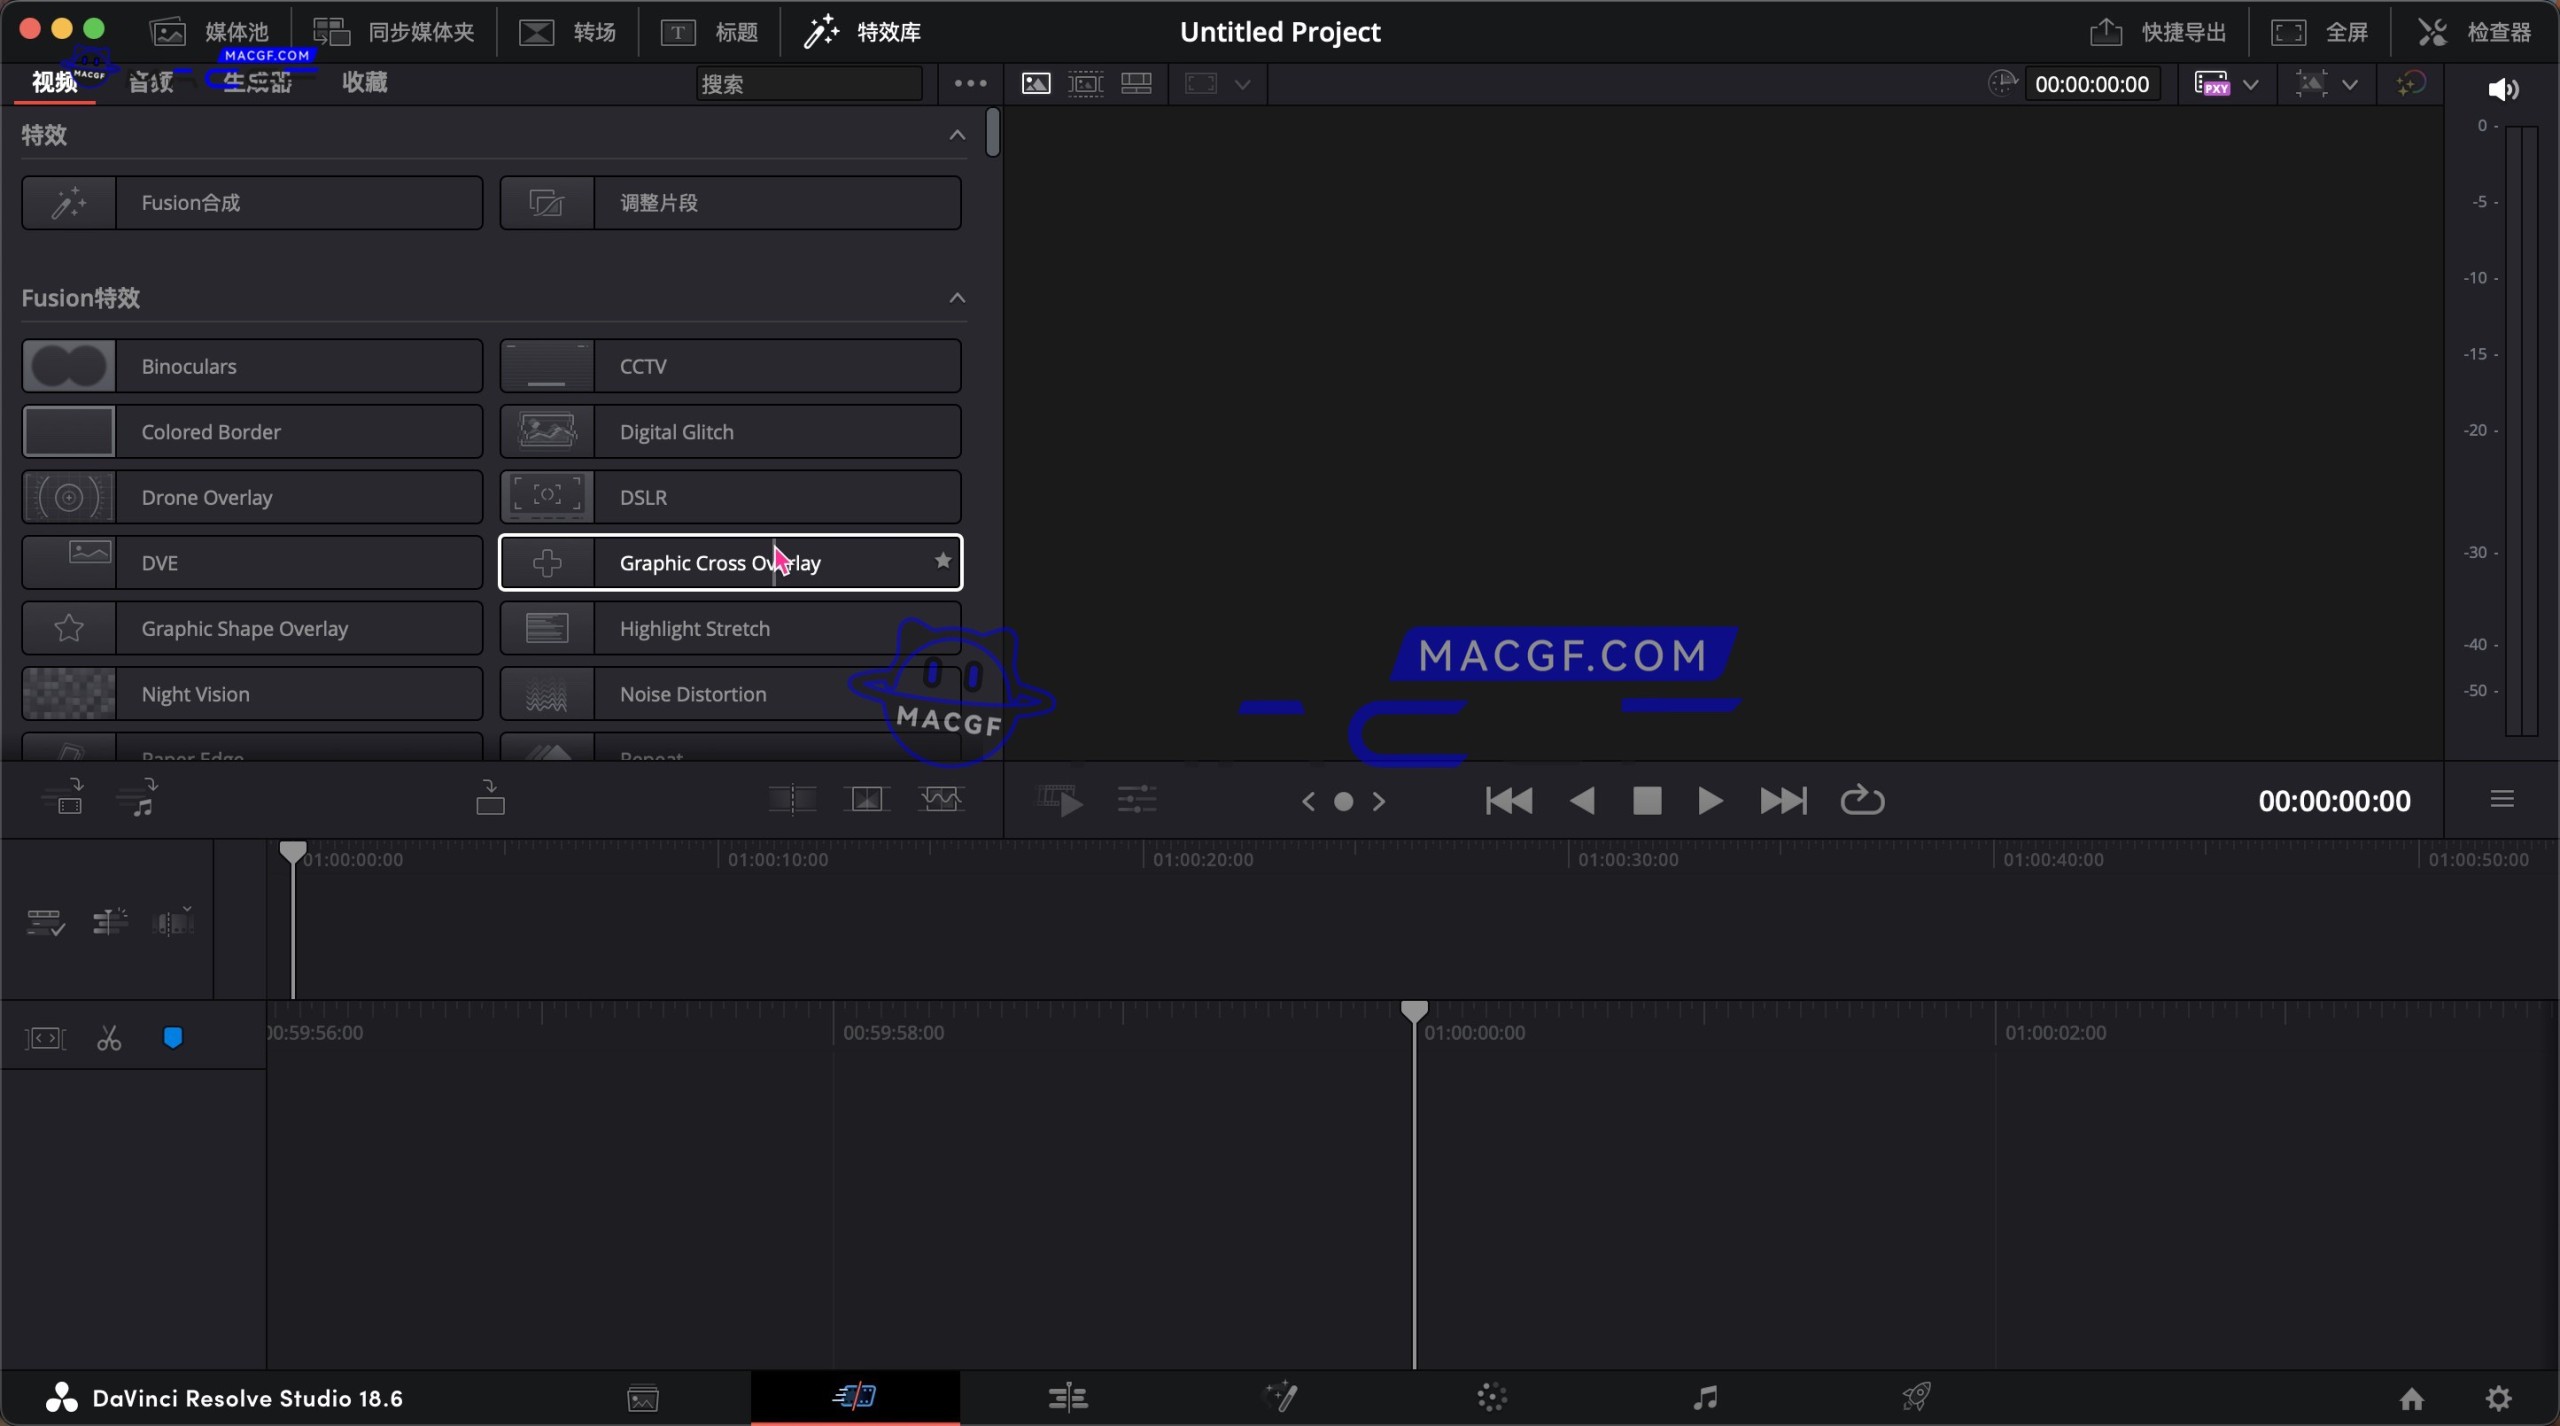Start playback with the play button
The width and height of the screenshot is (2560, 1426).
coord(1710,800)
